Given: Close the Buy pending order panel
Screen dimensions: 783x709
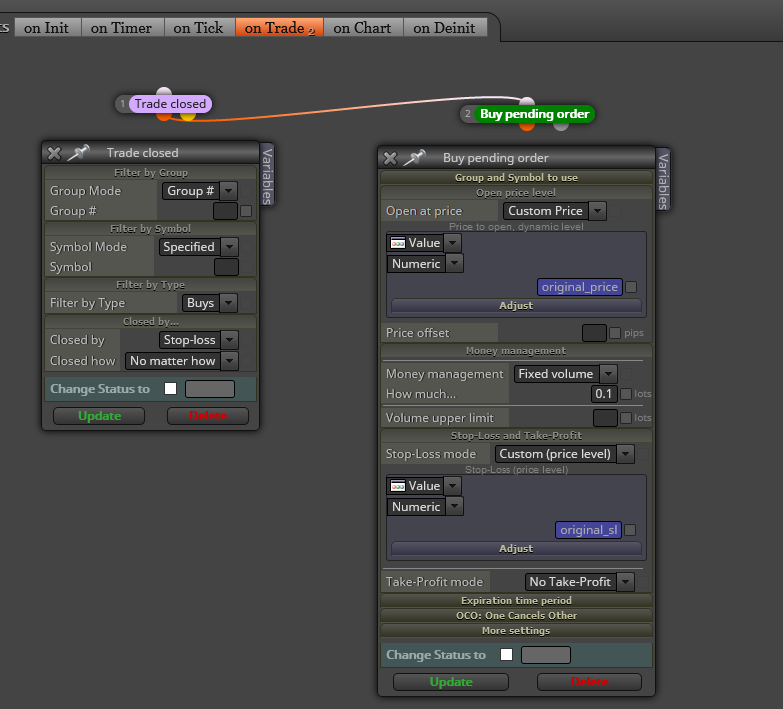Looking at the screenshot, I should (390, 158).
